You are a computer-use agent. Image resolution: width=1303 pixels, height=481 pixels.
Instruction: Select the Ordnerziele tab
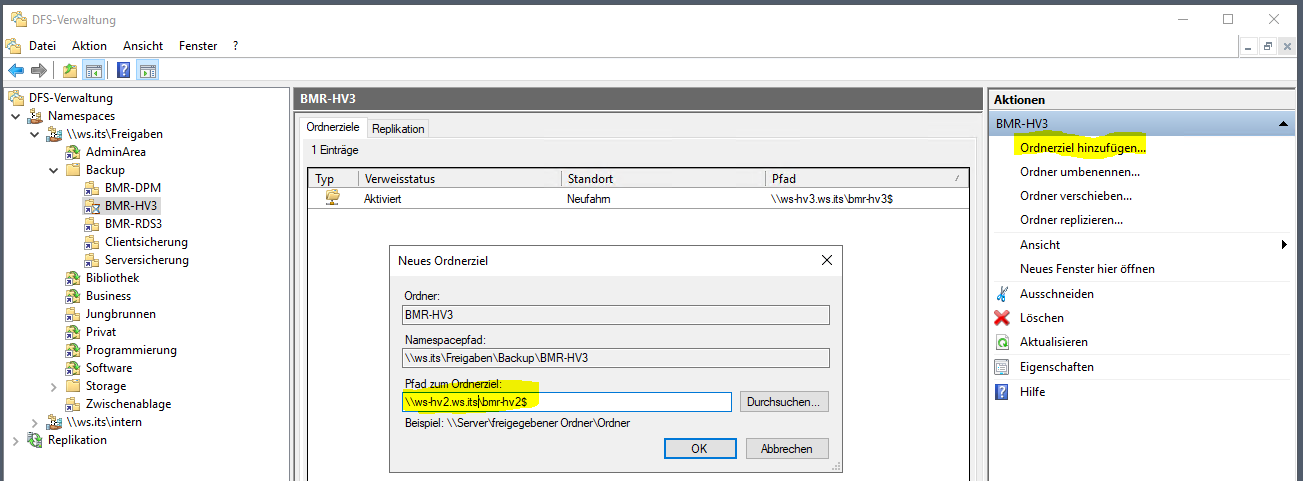[333, 127]
